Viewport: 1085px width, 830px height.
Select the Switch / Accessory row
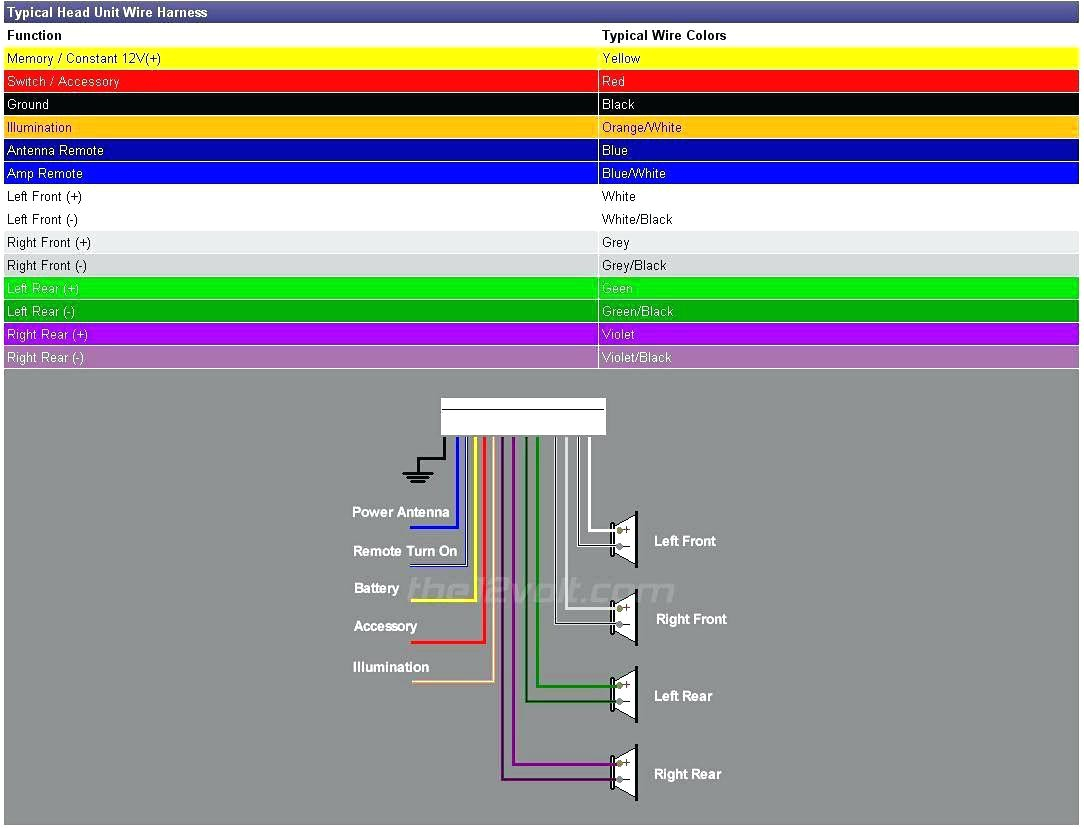coord(300,81)
